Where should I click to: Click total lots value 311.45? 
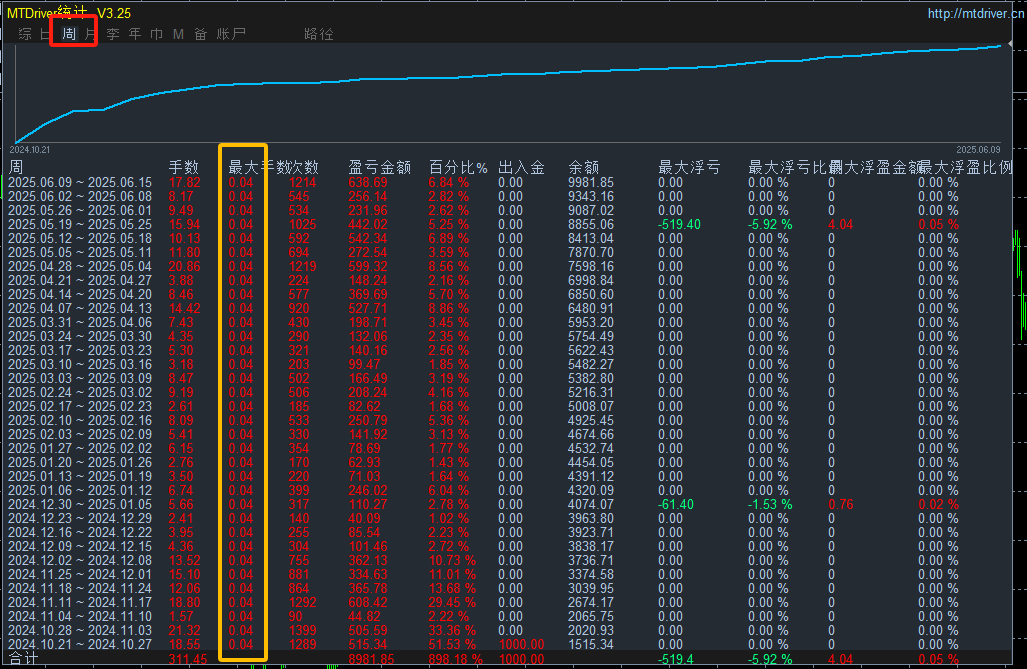[188, 659]
